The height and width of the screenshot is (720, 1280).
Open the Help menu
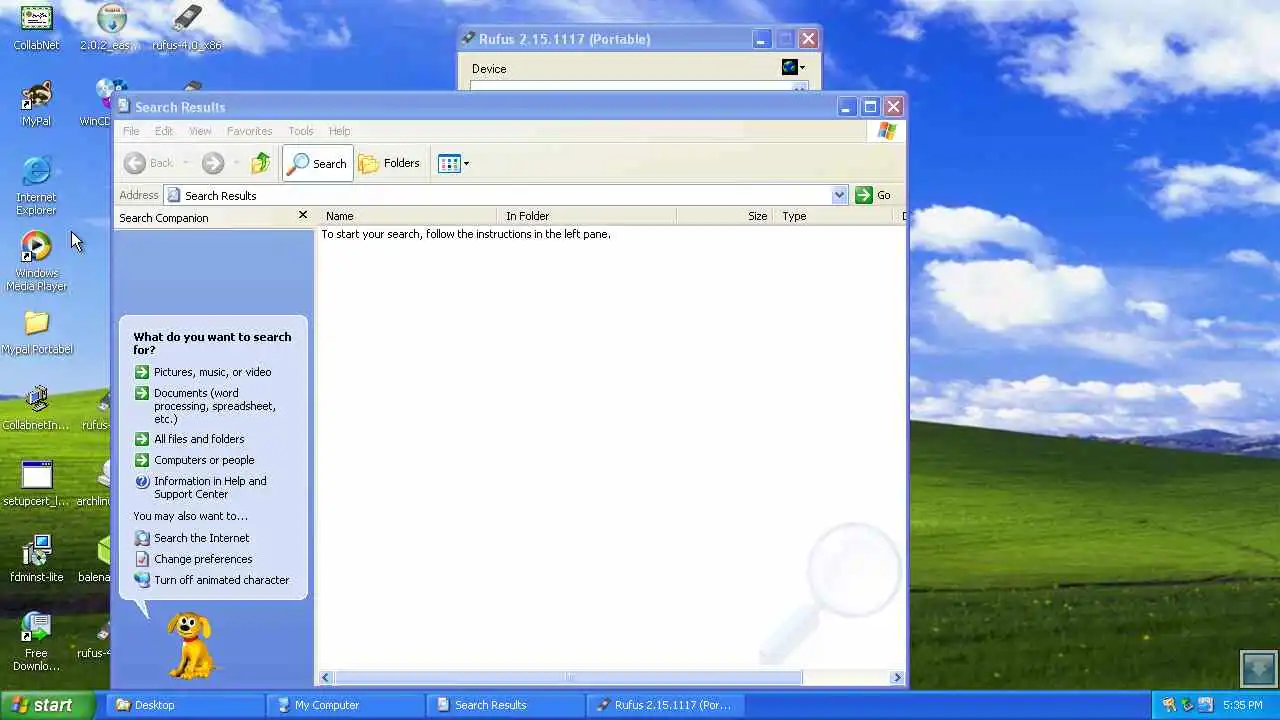(x=339, y=131)
